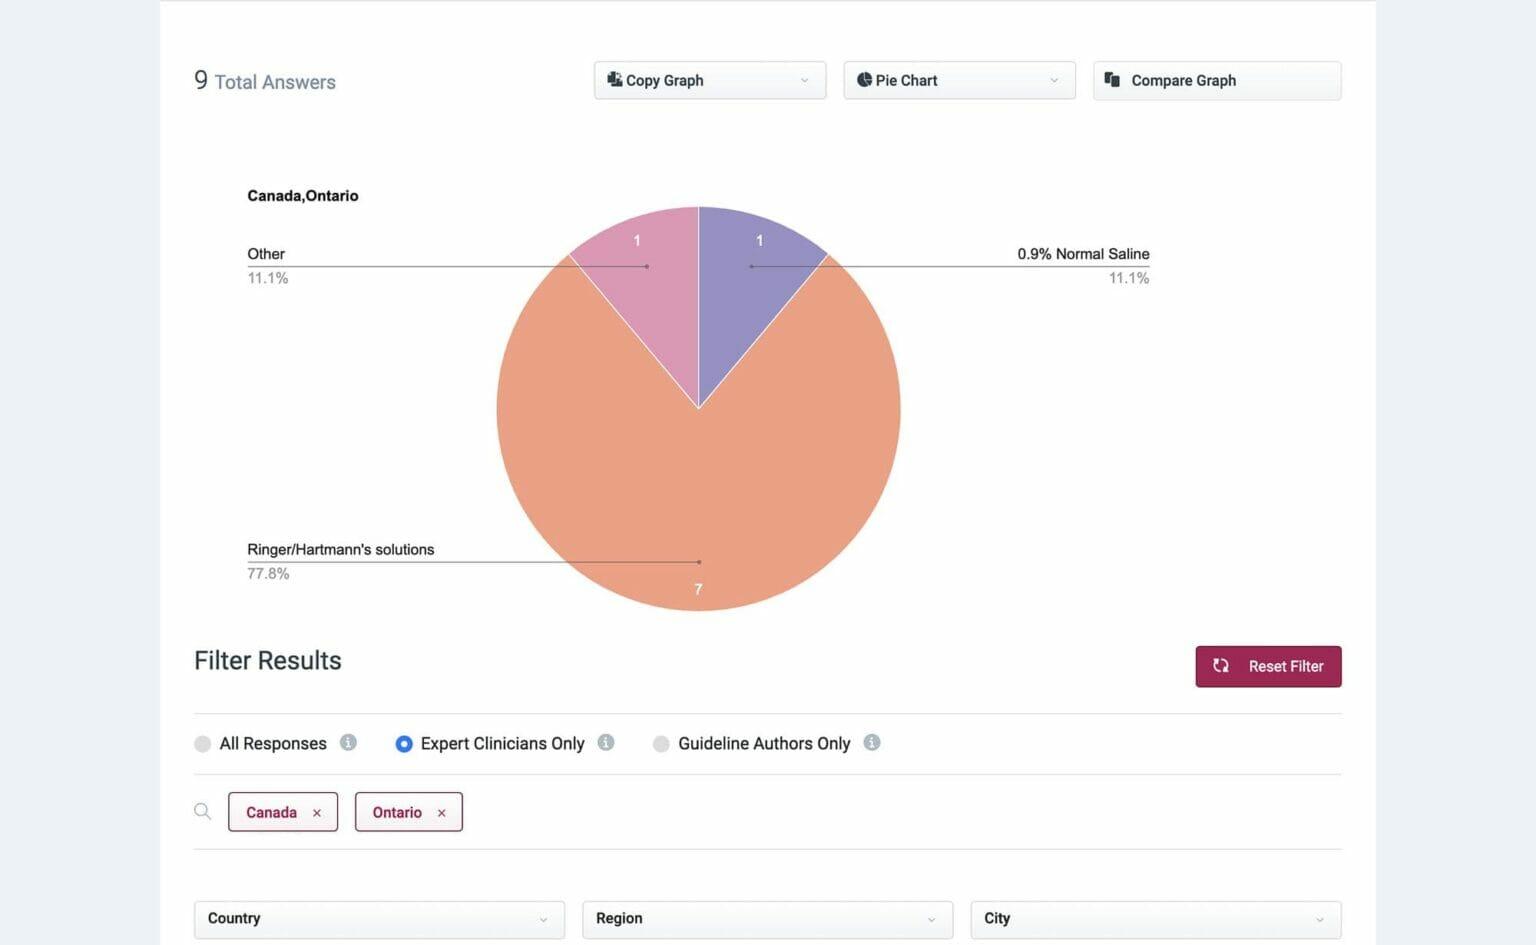1536x945 pixels.
Task: Click the search magnifier icon in filter bar
Action: pos(203,812)
